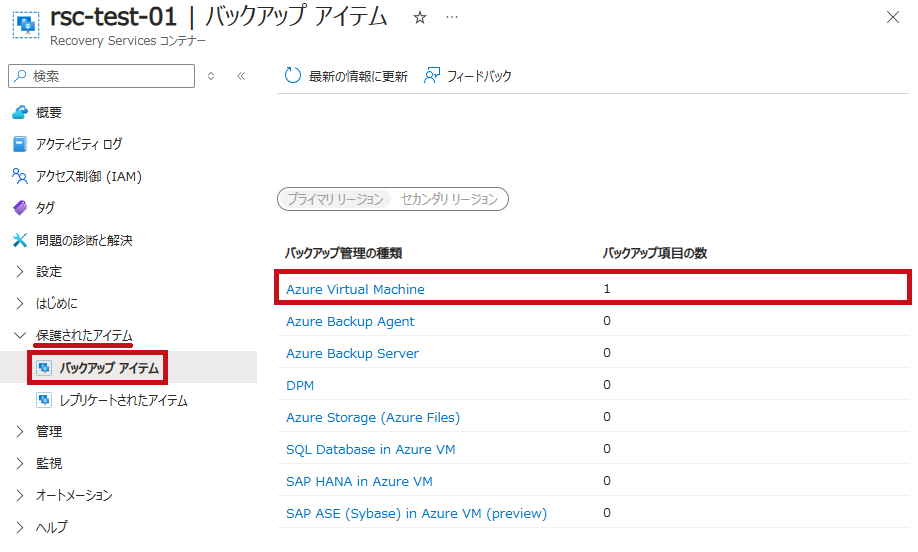Collapse the 保護されたアイテム group chevron
Screen dimensions: 918x552
click(x=20, y=335)
